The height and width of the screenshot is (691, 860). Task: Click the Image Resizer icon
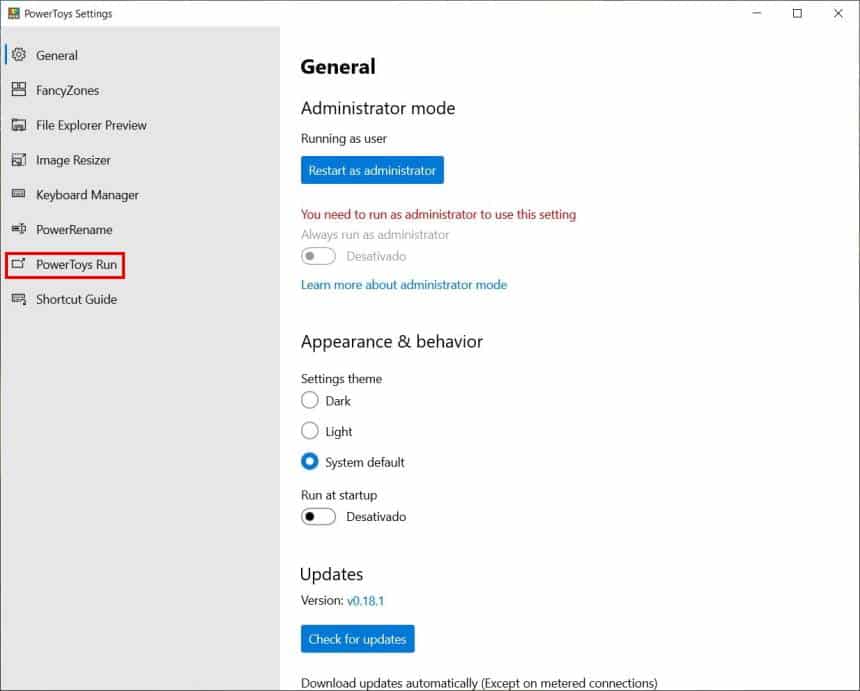19,160
